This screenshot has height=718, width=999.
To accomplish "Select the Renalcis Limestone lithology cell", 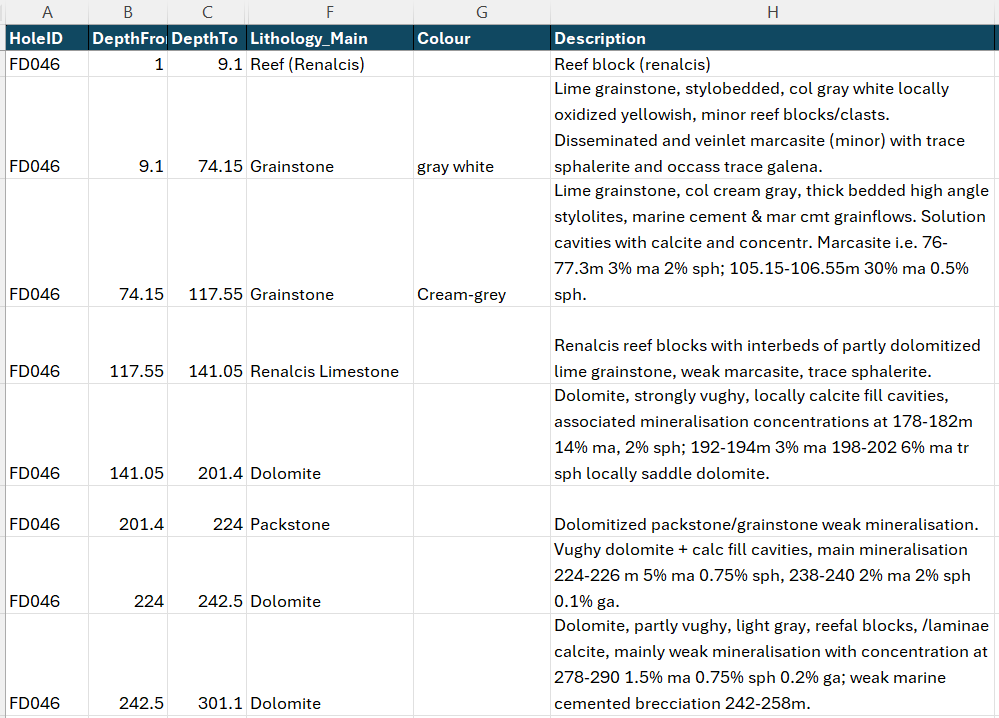I will (x=330, y=345).
